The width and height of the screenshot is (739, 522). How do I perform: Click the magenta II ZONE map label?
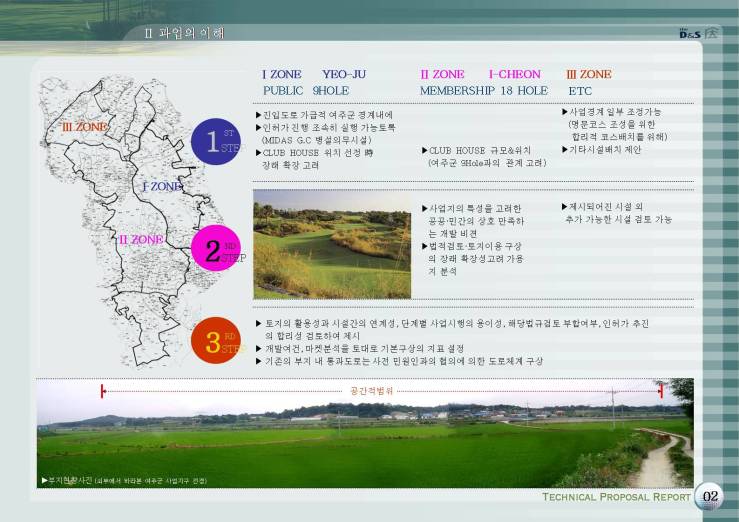(x=140, y=240)
